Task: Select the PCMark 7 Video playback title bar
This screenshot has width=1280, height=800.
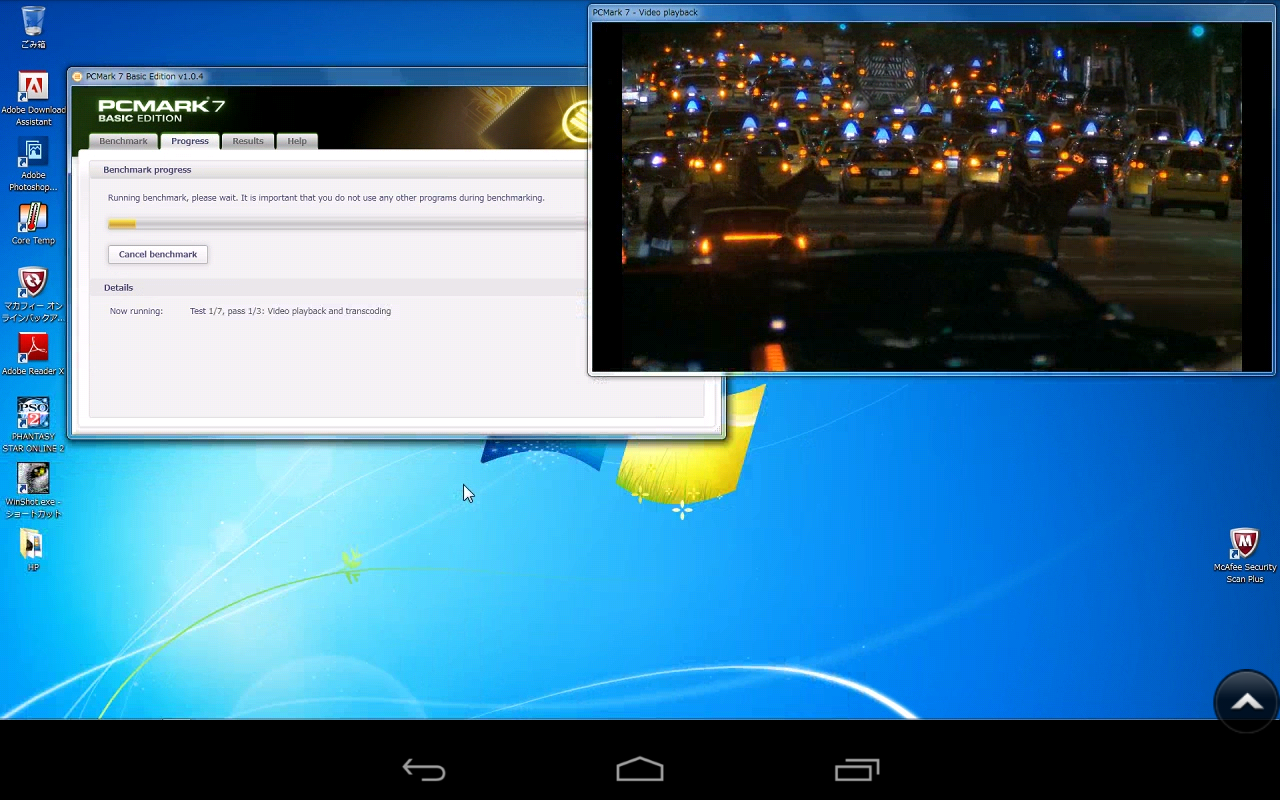Action: [x=932, y=12]
